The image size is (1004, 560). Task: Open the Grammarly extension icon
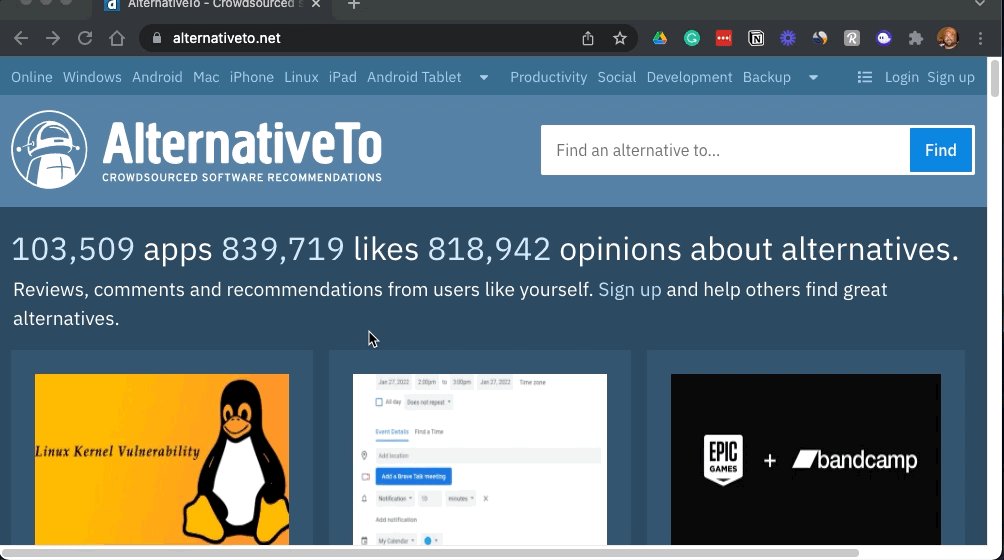pyautogui.click(x=692, y=38)
